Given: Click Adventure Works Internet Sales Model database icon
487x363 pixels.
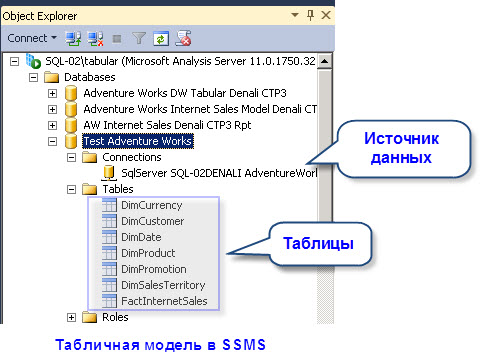Looking at the screenshot, I should pos(71,109).
